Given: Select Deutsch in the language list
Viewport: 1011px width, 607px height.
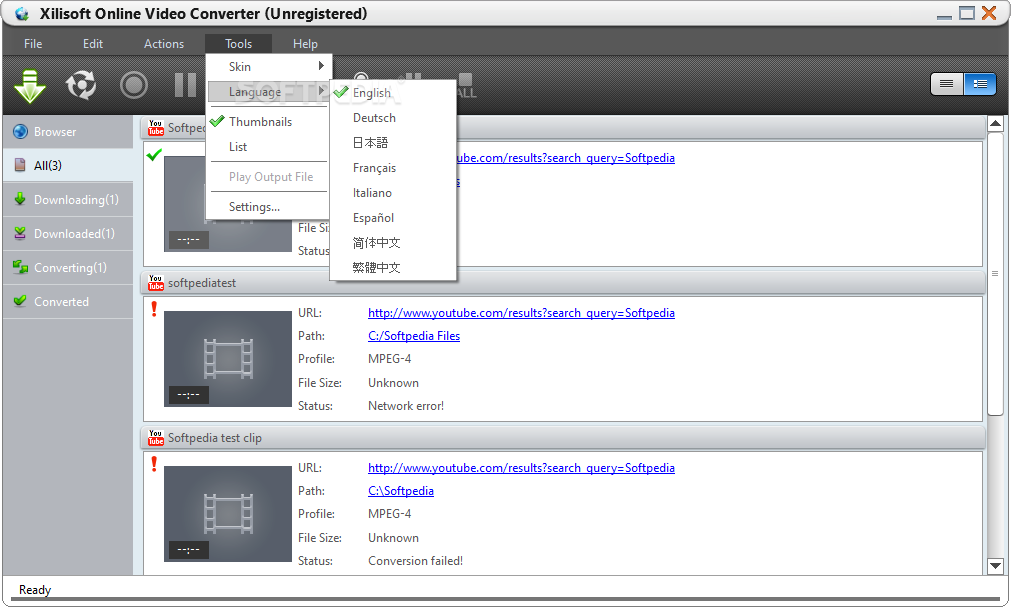Looking at the screenshot, I should pyautogui.click(x=393, y=118).
